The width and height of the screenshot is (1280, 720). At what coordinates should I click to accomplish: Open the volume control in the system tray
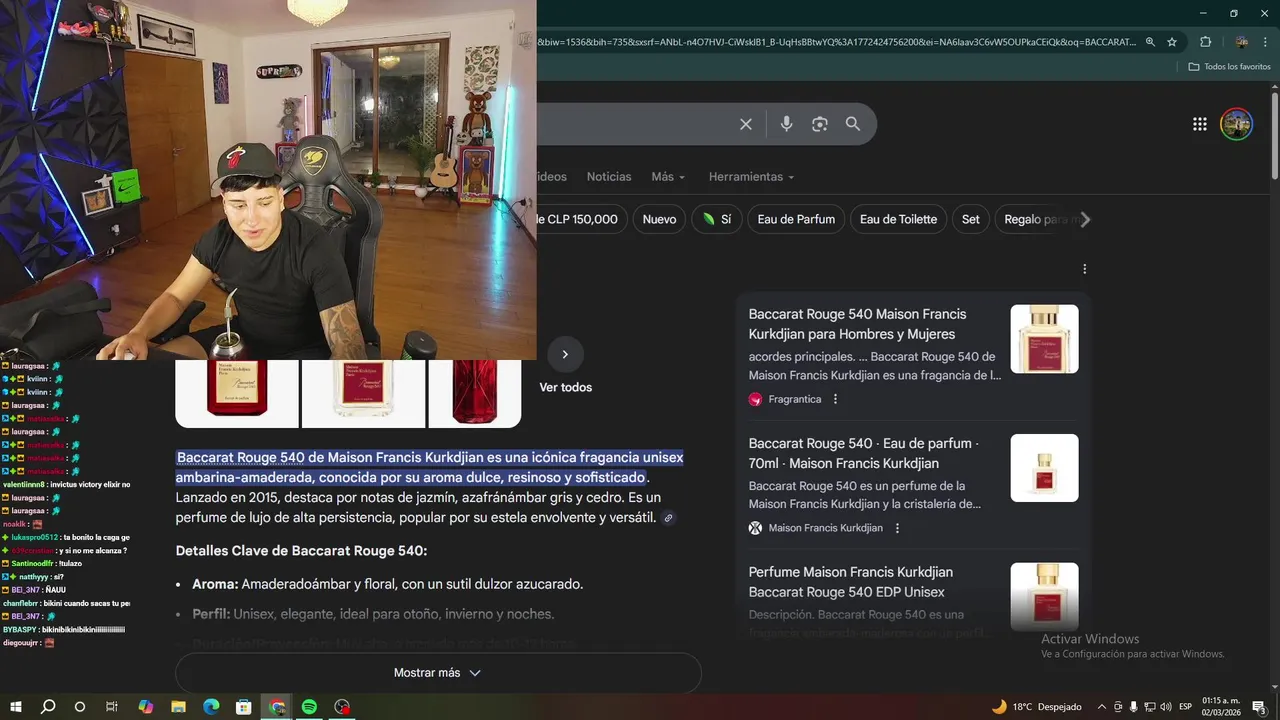pyautogui.click(x=1166, y=707)
